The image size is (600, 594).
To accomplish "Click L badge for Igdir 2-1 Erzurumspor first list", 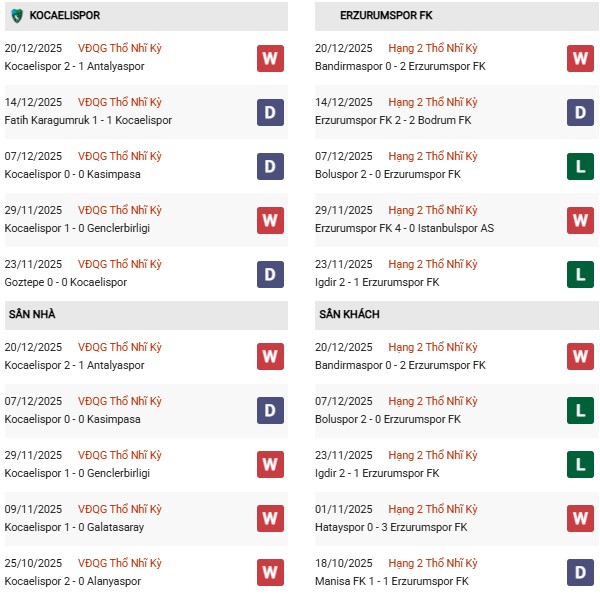I will point(581,274).
